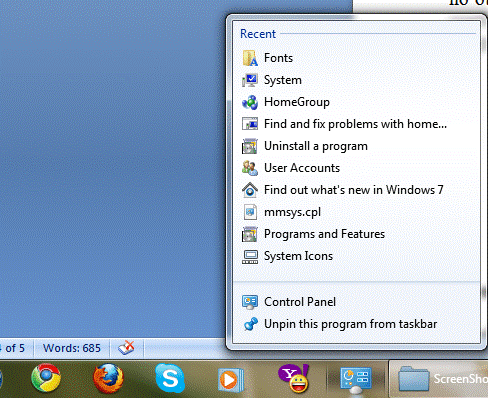Click the Windows 7 what's new house icon
This screenshot has height=398, width=488.
click(x=250, y=190)
